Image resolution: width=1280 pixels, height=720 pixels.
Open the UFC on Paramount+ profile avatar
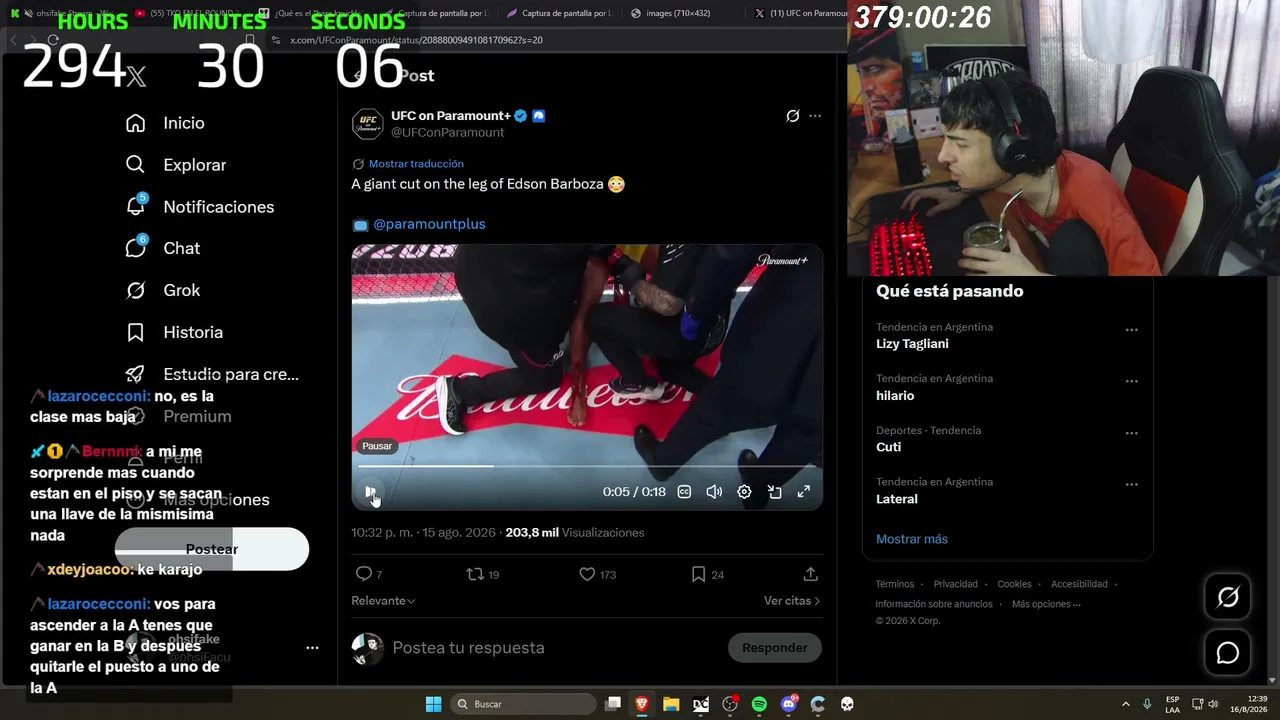[x=368, y=124]
